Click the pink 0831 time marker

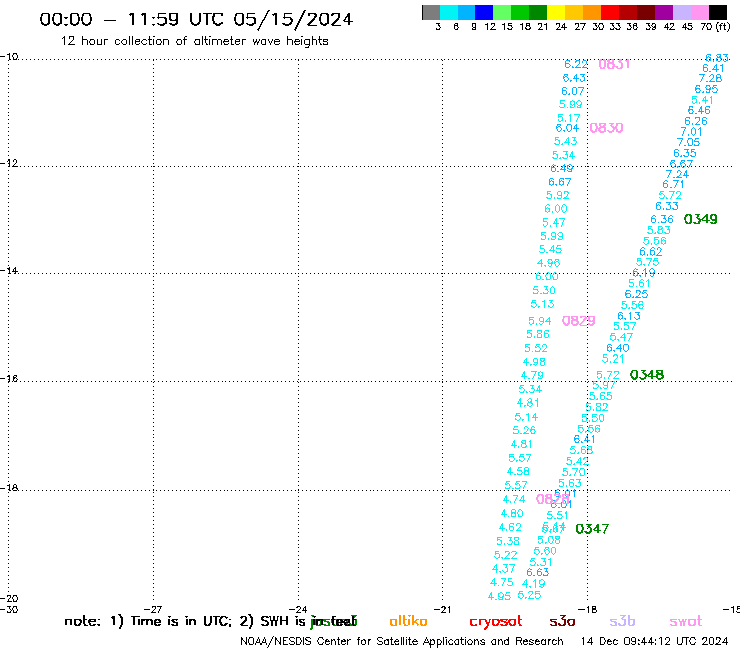(614, 64)
